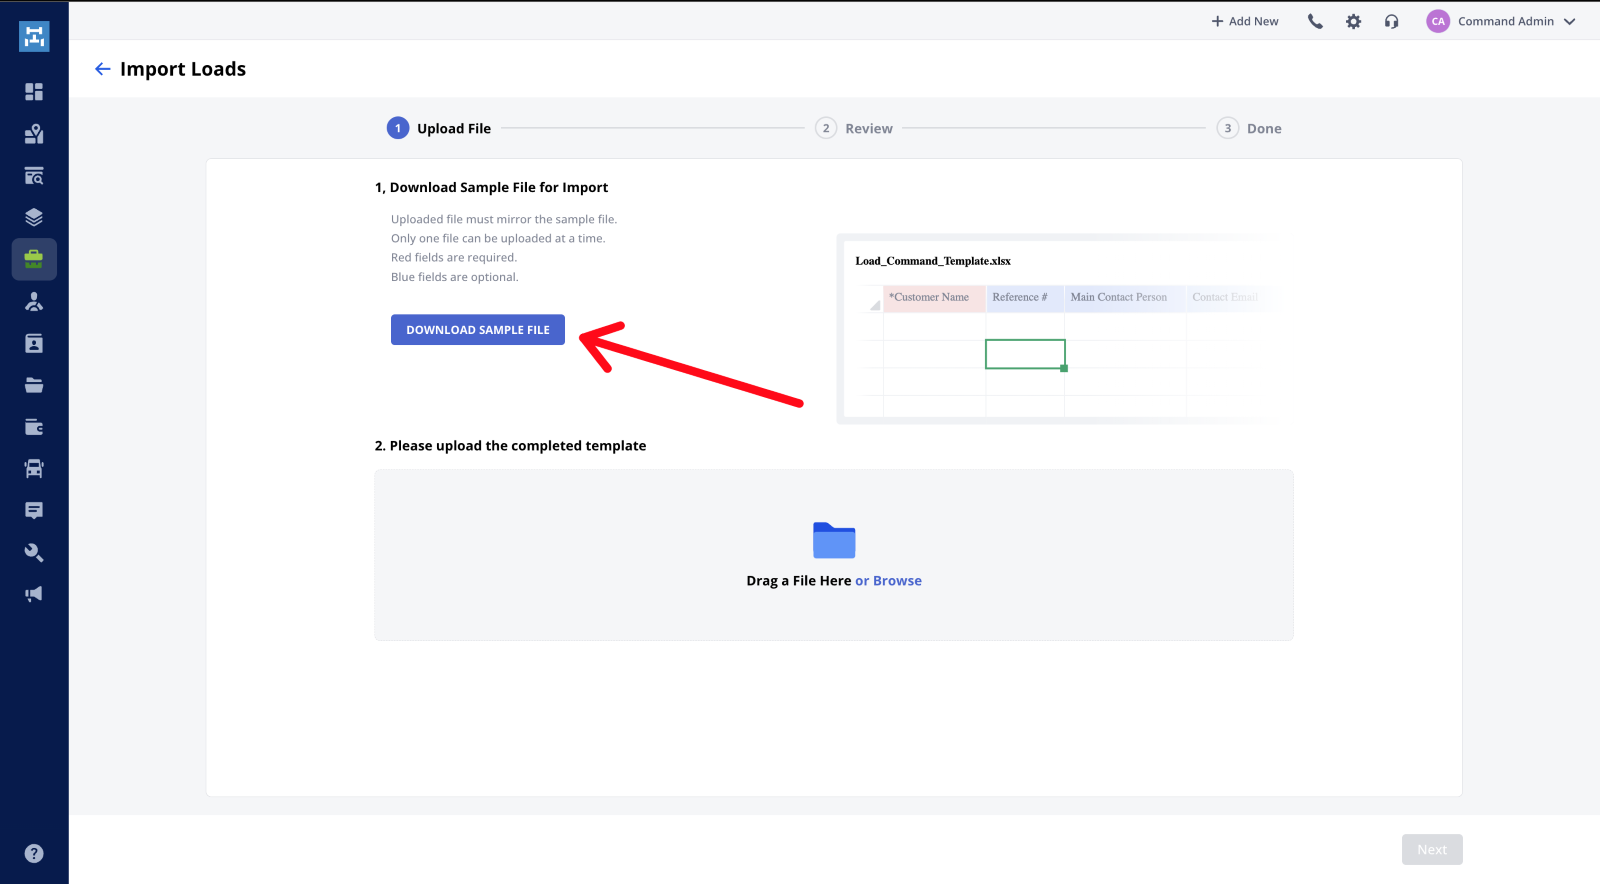Viewport: 1600px width, 884px height.
Task: Click the Load_Command_Template.xlsx preview image
Action: click(x=1060, y=329)
